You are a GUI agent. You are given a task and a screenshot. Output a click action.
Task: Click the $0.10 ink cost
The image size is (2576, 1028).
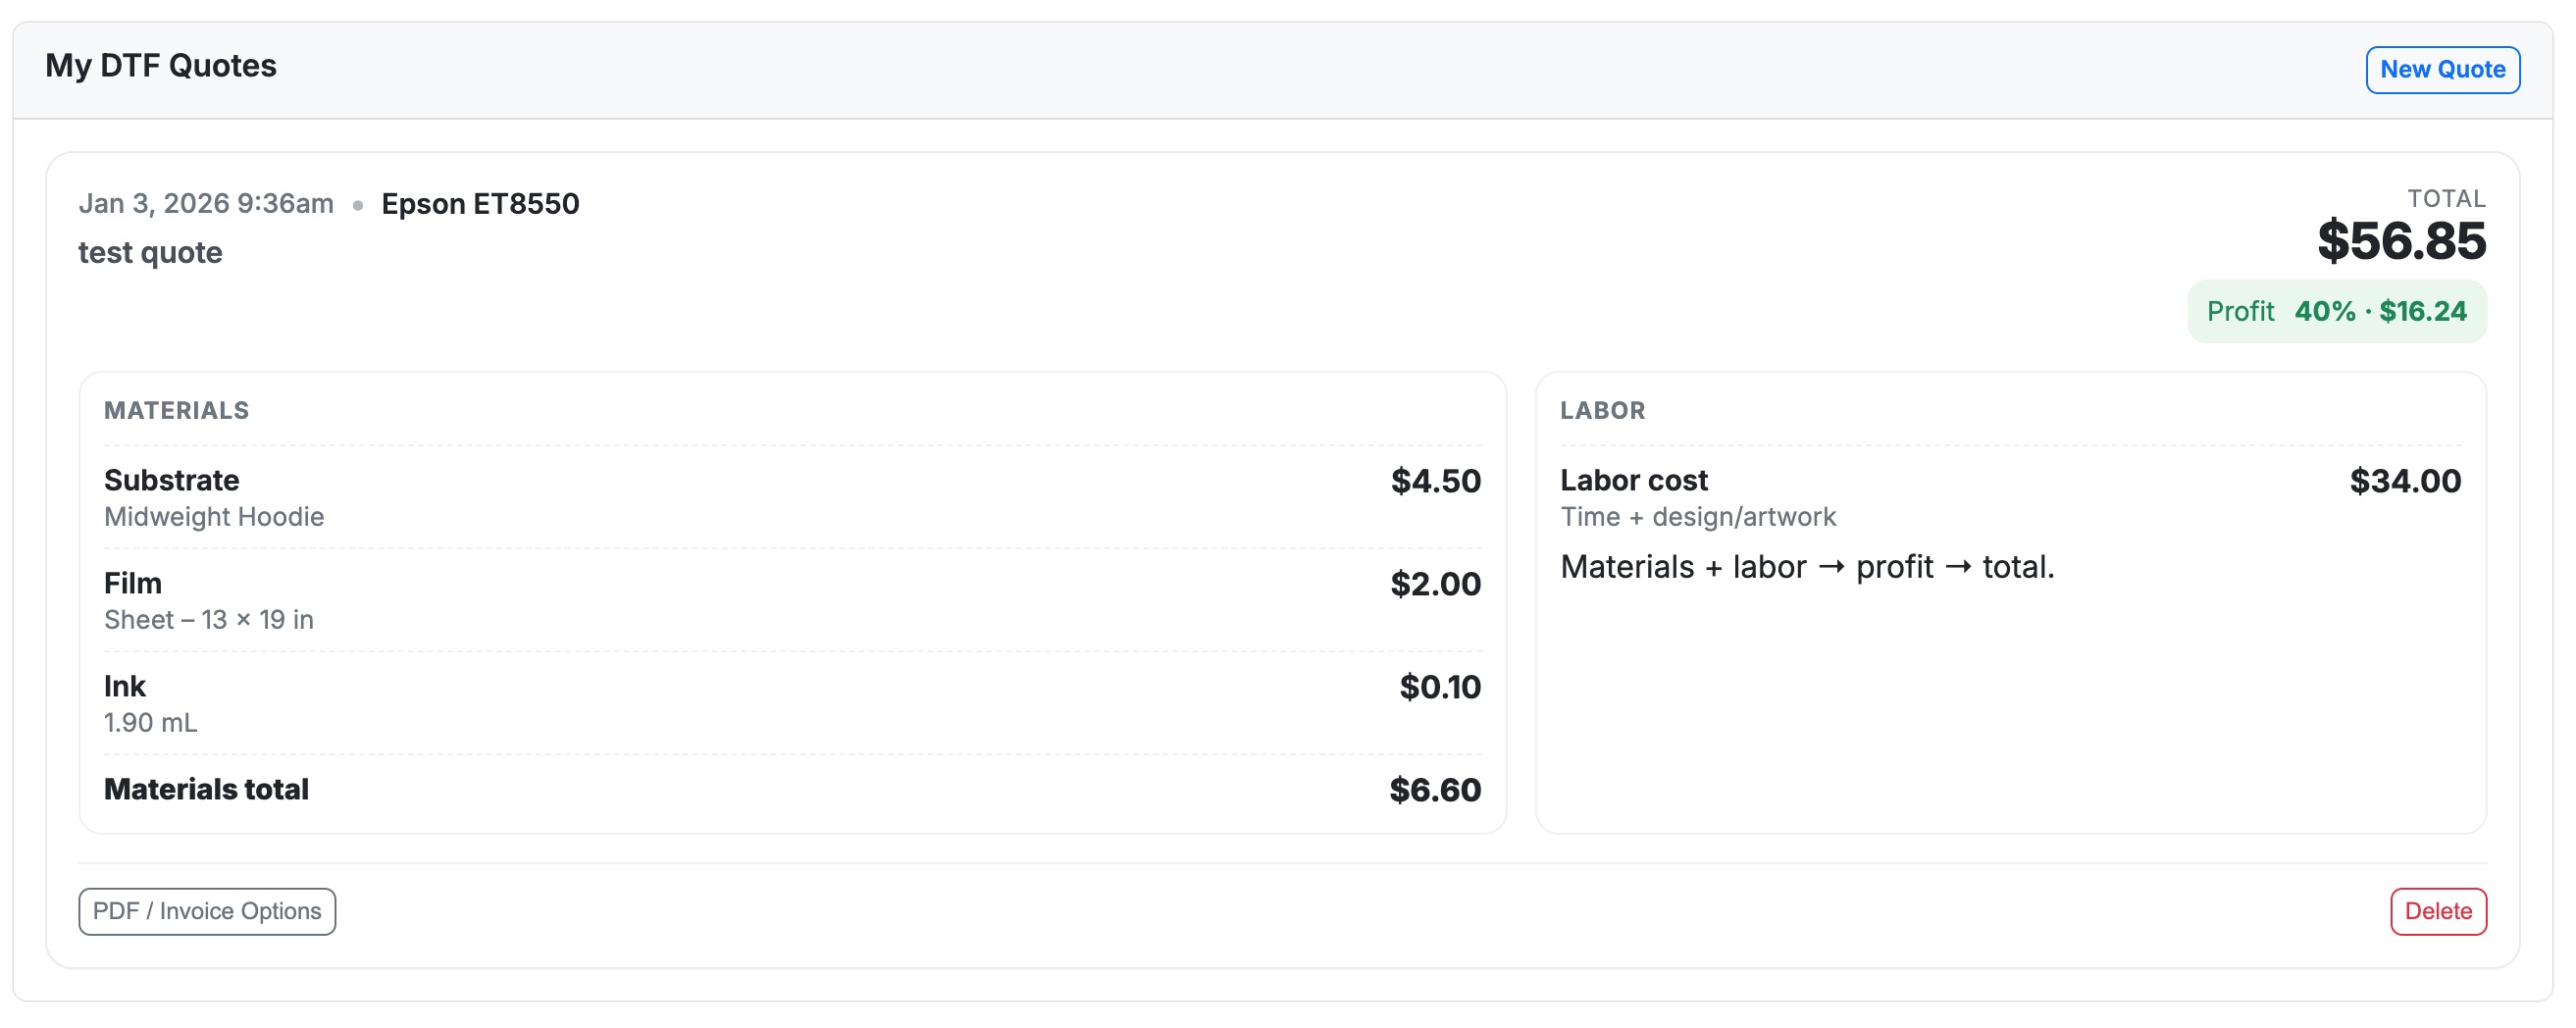coord(1439,688)
